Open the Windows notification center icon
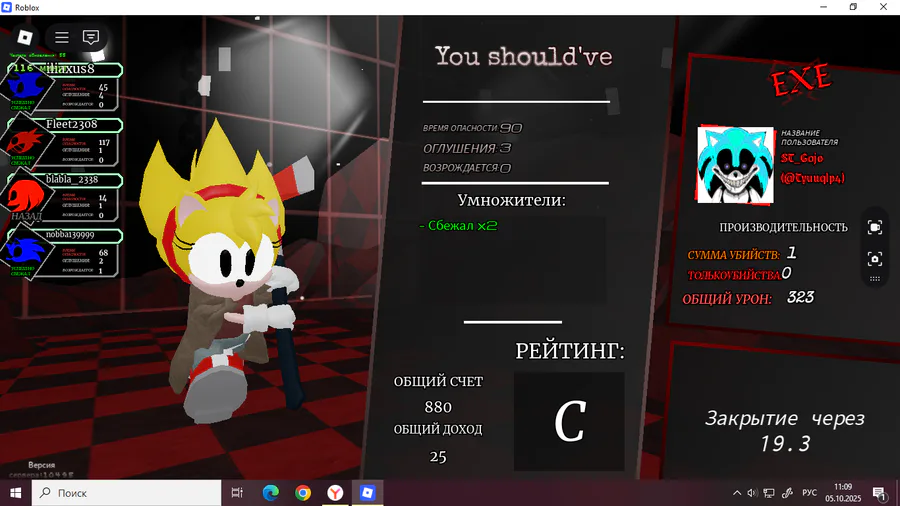Viewport: 900px width, 506px height. 879,493
